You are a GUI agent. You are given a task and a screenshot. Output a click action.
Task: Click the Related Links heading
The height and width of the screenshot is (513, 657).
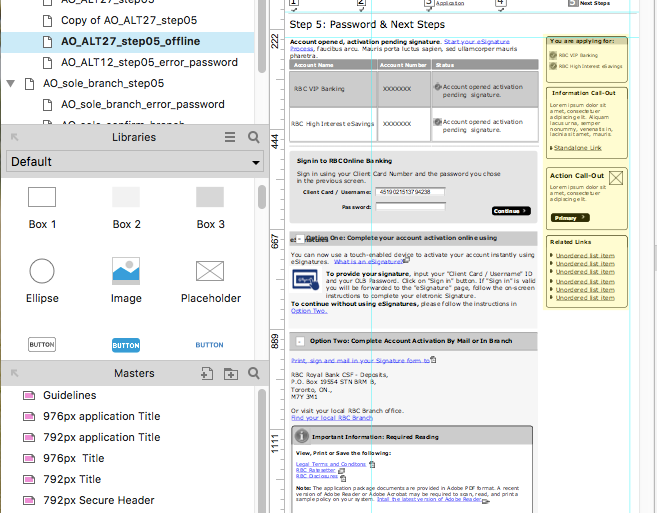[x=571, y=242]
